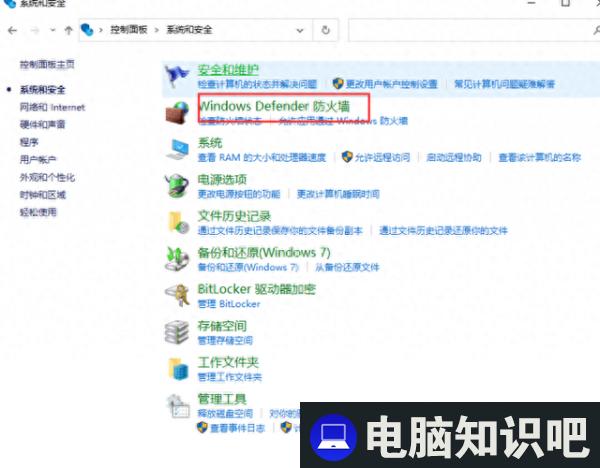Open BitLocker 驱动器加密 heading
Screen dimensions: 600x468
[x=256, y=289]
